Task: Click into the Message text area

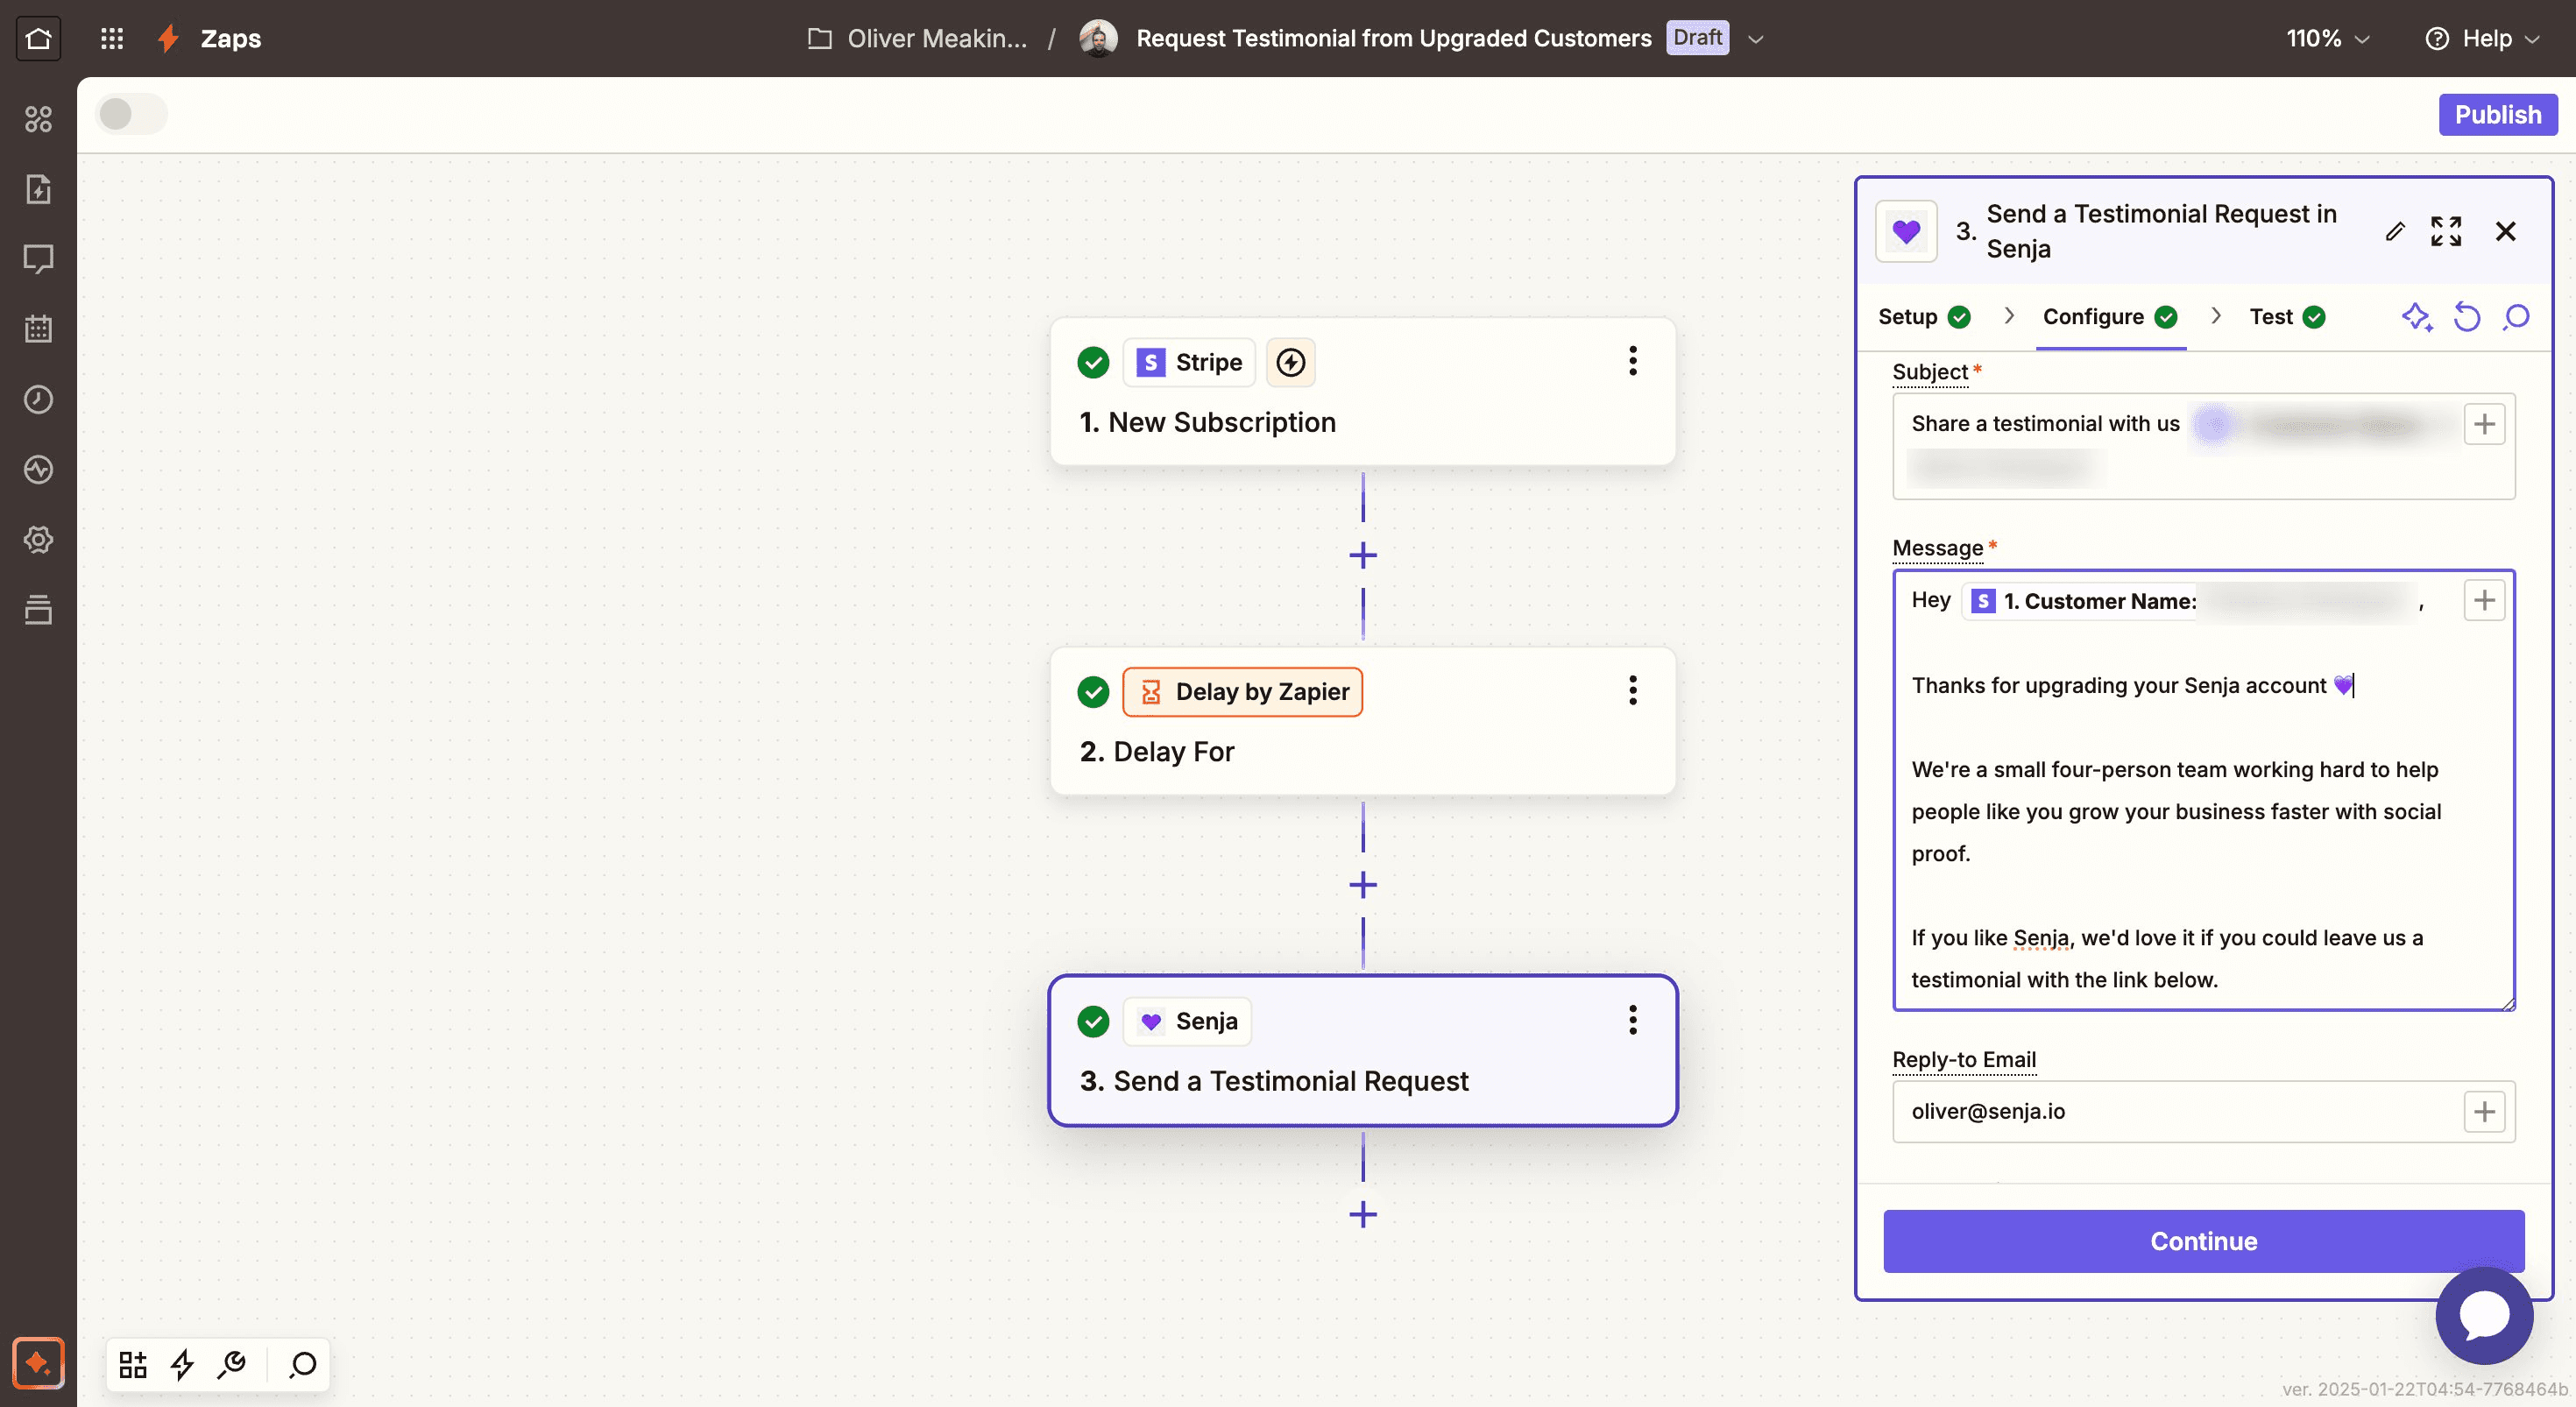Action: pos(2204,790)
